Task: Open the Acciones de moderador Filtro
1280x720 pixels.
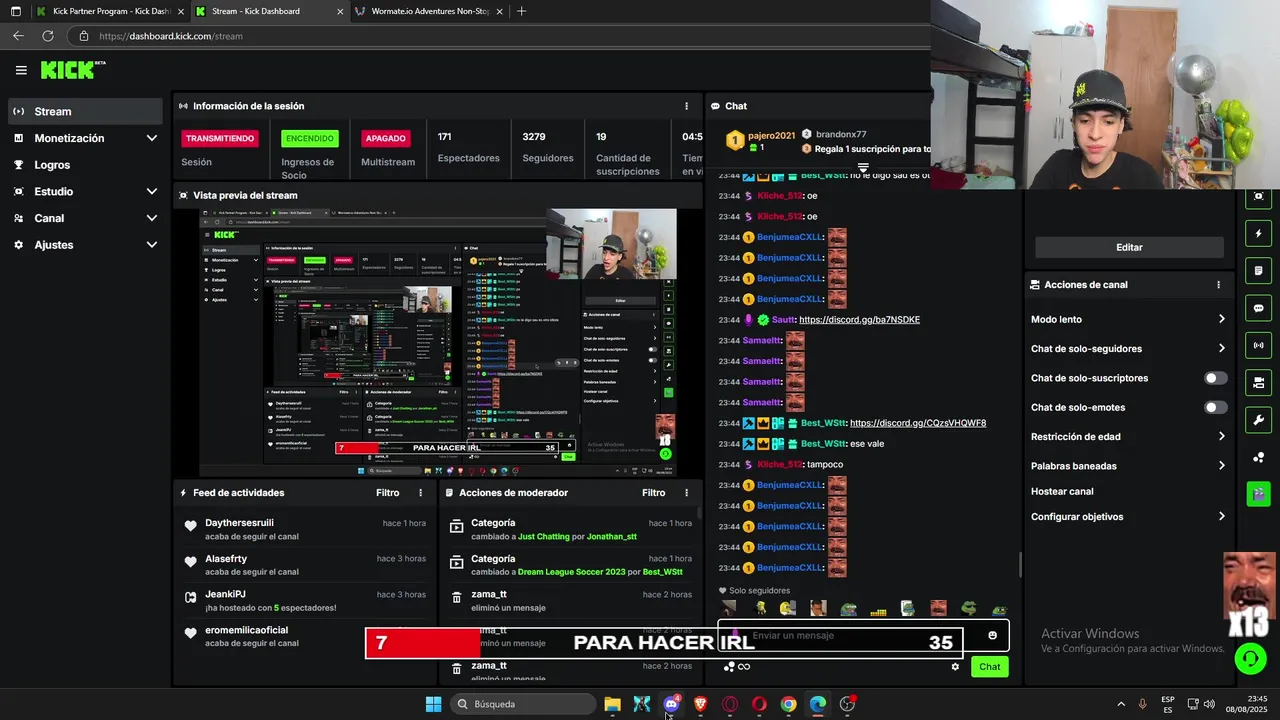Action: coord(653,493)
